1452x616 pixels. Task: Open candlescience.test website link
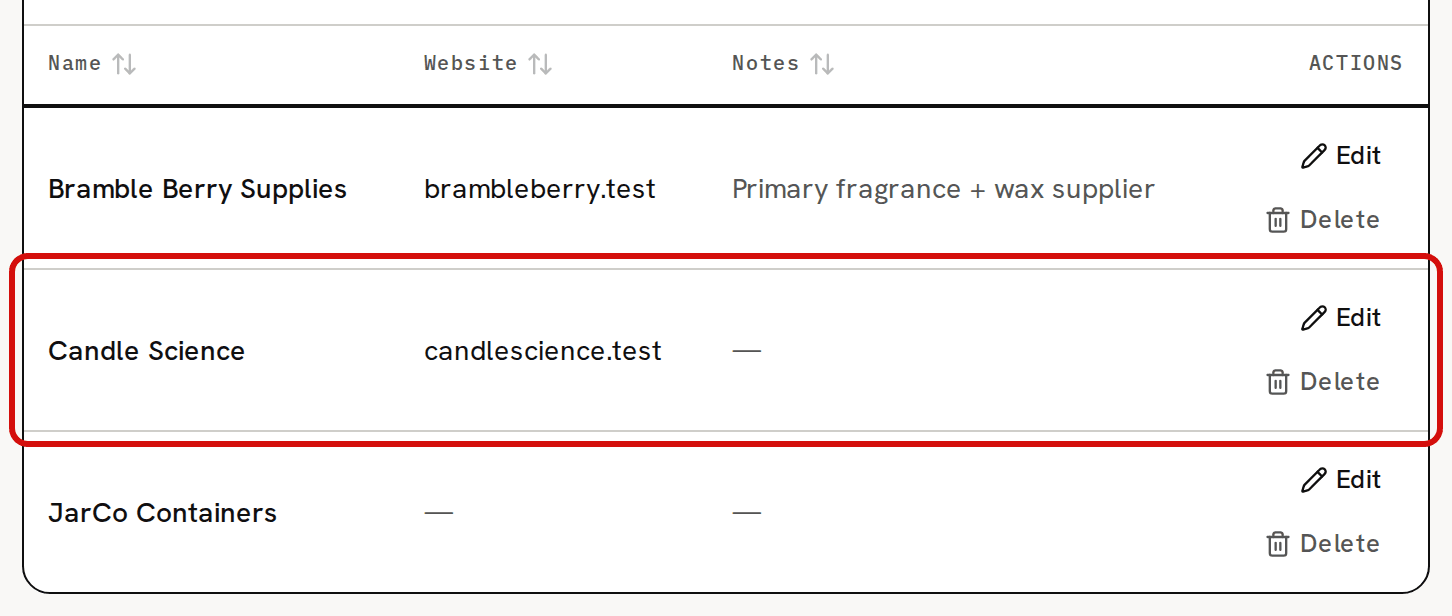click(x=543, y=351)
